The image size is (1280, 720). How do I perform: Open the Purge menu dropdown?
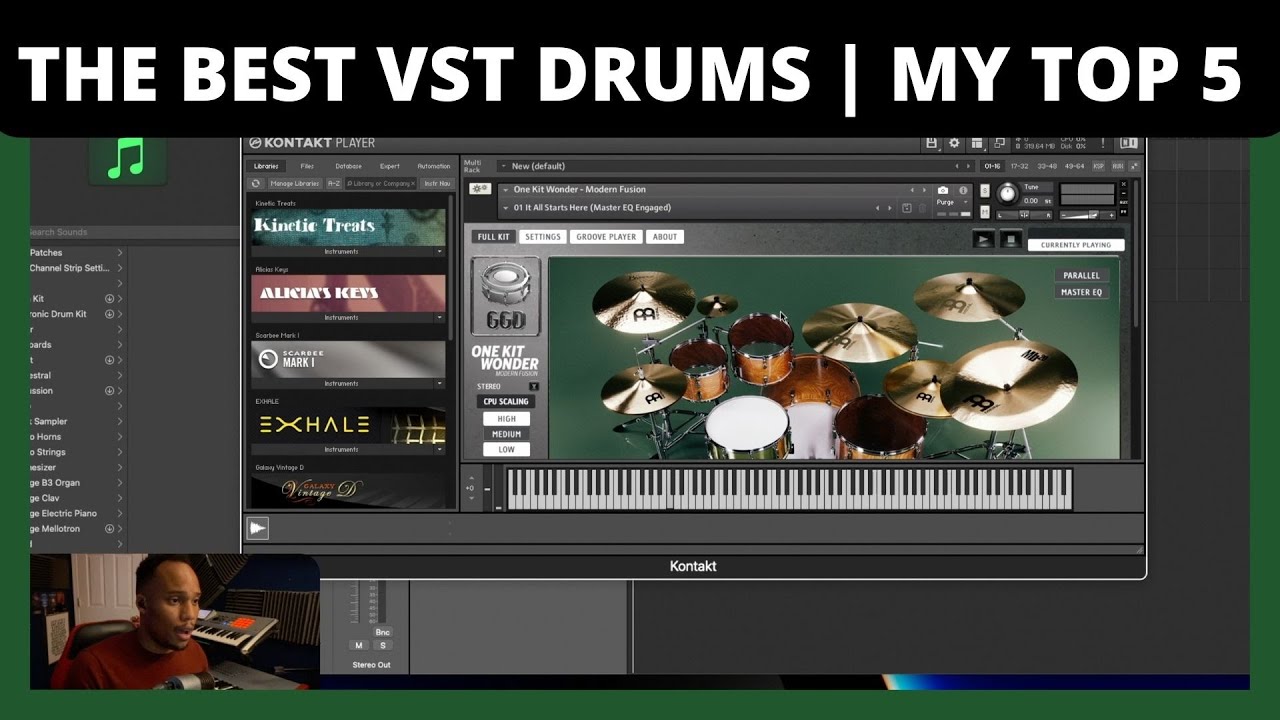coord(950,203)
